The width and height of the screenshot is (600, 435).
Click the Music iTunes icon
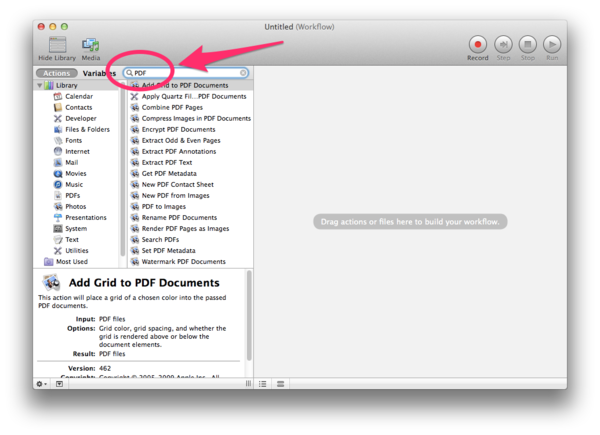pyautogui.click(x=58, y=184)
